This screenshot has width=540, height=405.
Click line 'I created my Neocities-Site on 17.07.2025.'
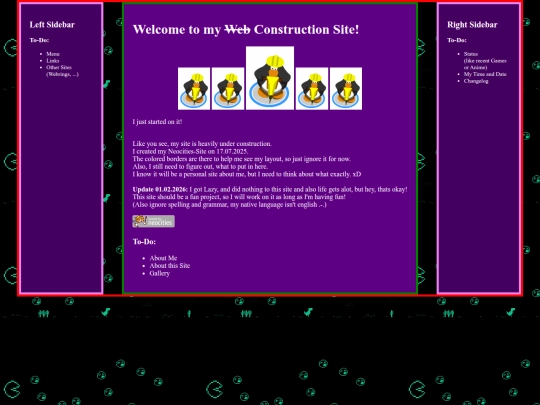190,151
